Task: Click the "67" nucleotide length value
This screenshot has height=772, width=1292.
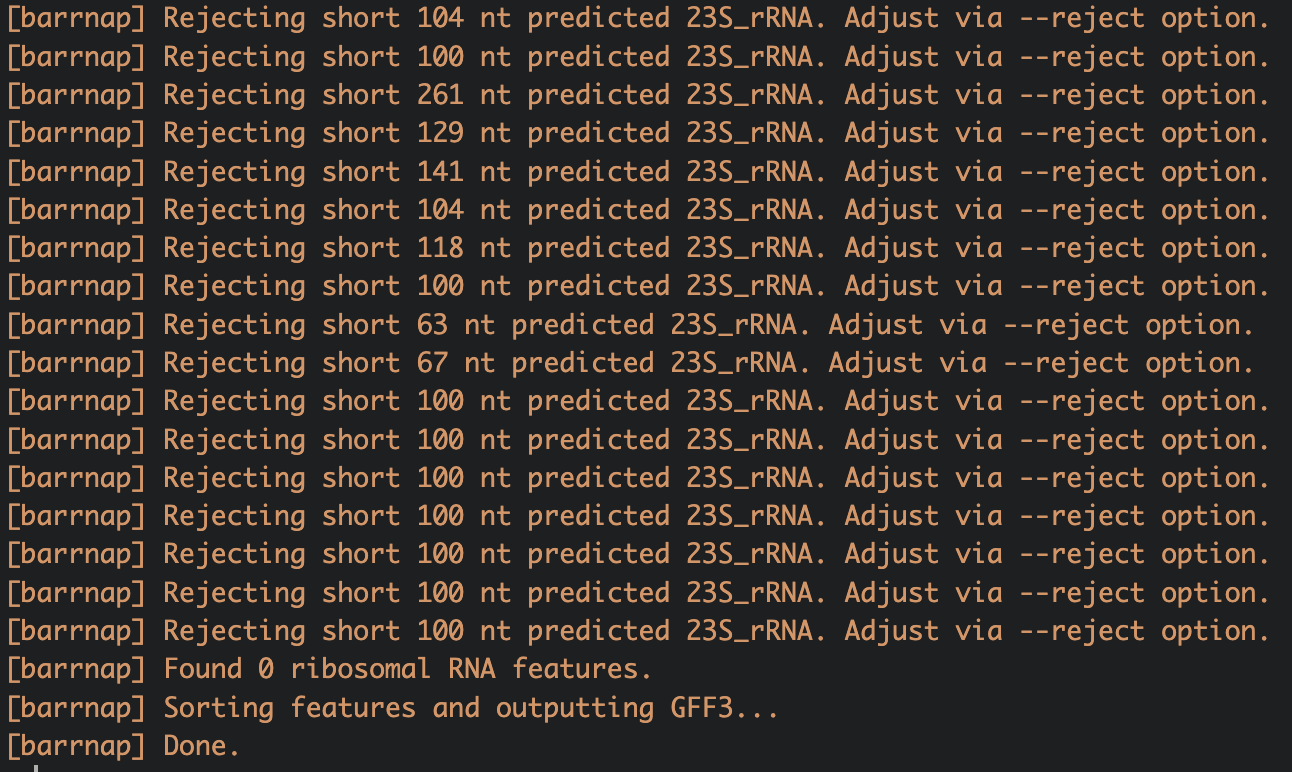Action: pyautogui.click(x=433, y=363)
